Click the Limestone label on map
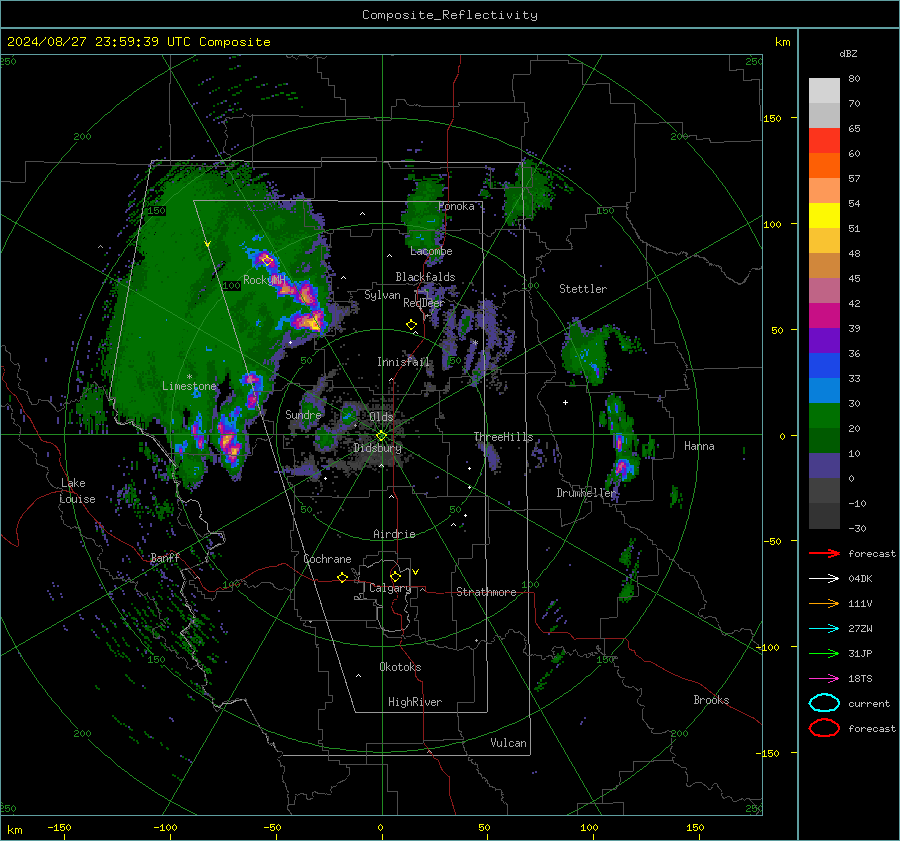900x841 pixels. coord(189,386)
